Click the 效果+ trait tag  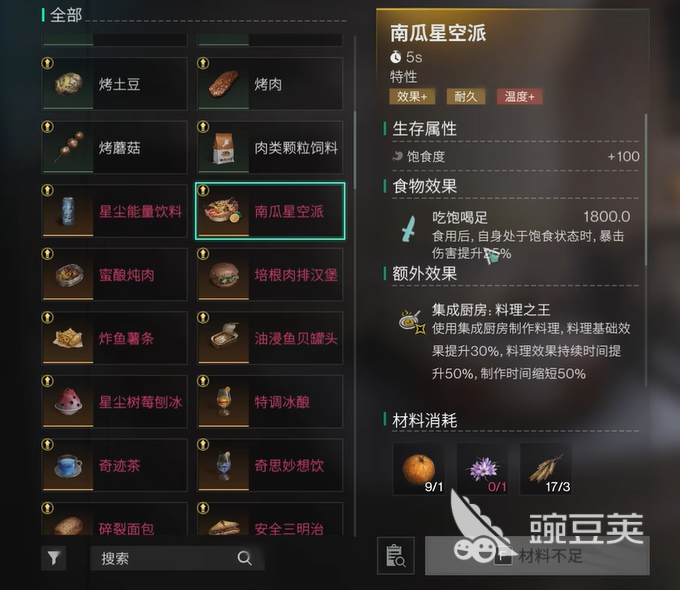[x=412, y=96]
